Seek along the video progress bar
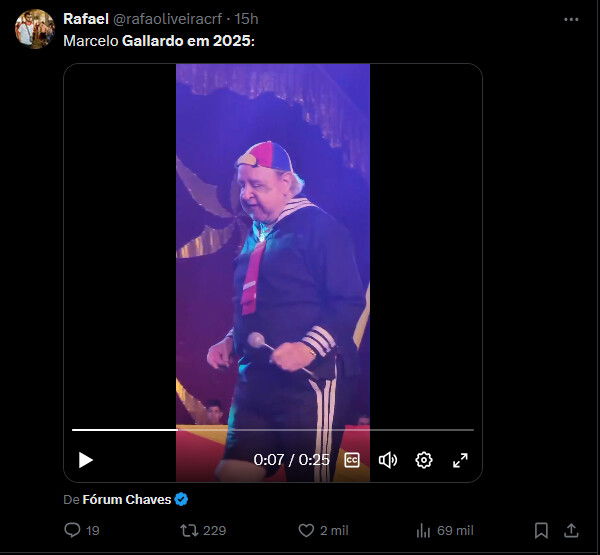Viewport: 600px width, 555px height. click(272, 430)
